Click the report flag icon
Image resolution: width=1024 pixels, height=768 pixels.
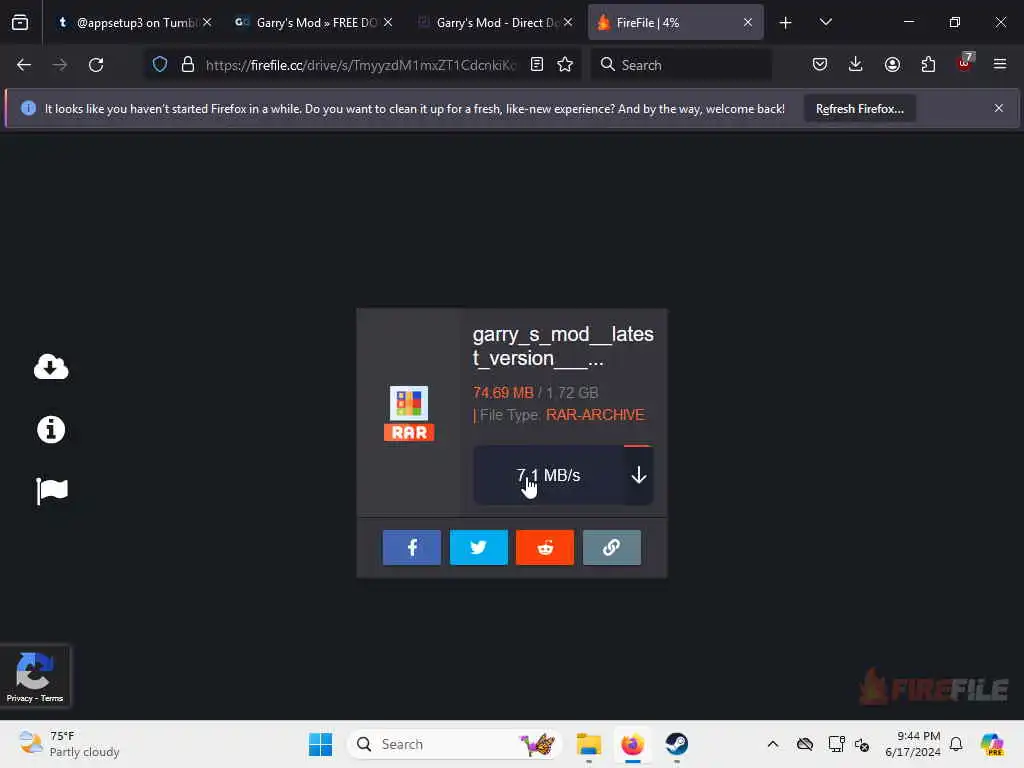[x=52, y=491]
